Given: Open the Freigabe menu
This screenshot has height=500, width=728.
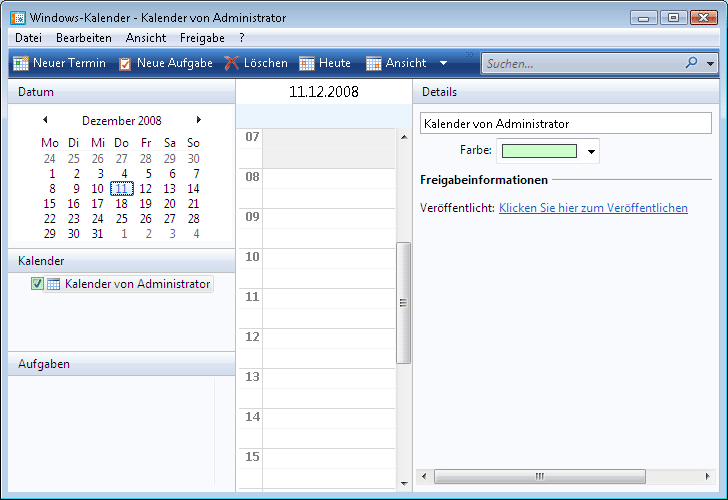Looking at the screenshot, I should 202,37.
